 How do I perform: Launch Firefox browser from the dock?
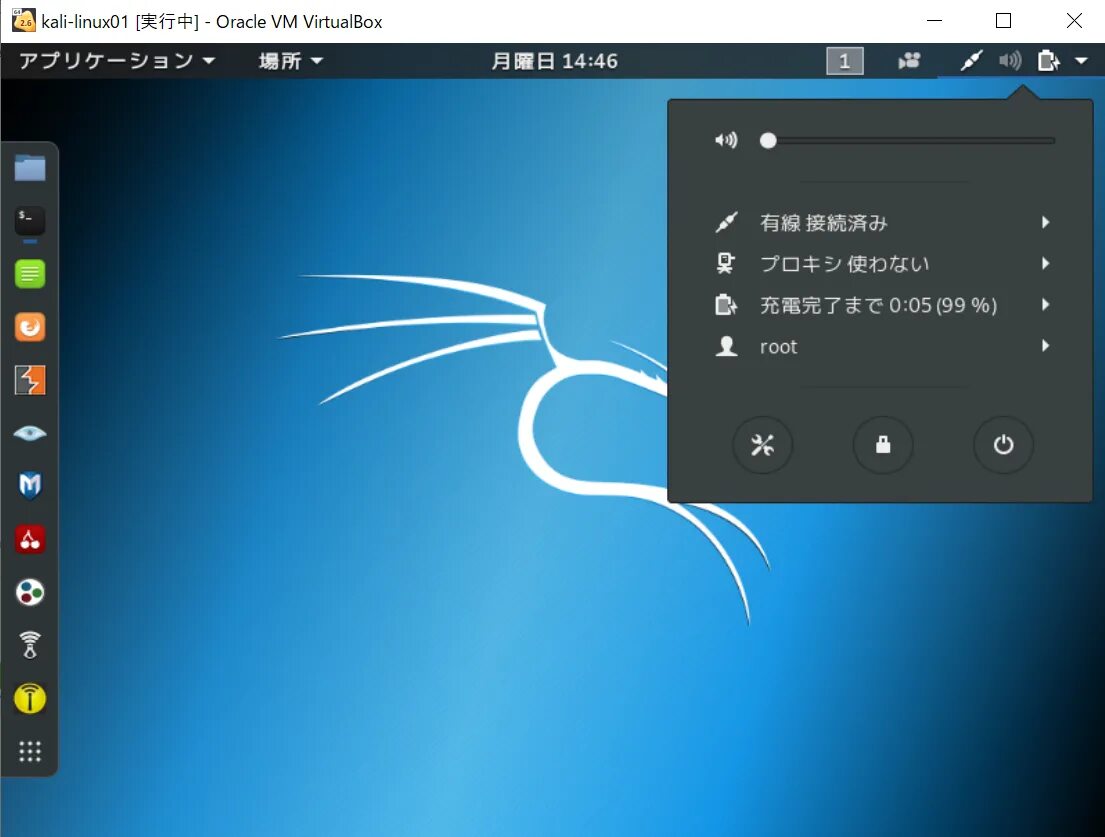coord(30,327)
